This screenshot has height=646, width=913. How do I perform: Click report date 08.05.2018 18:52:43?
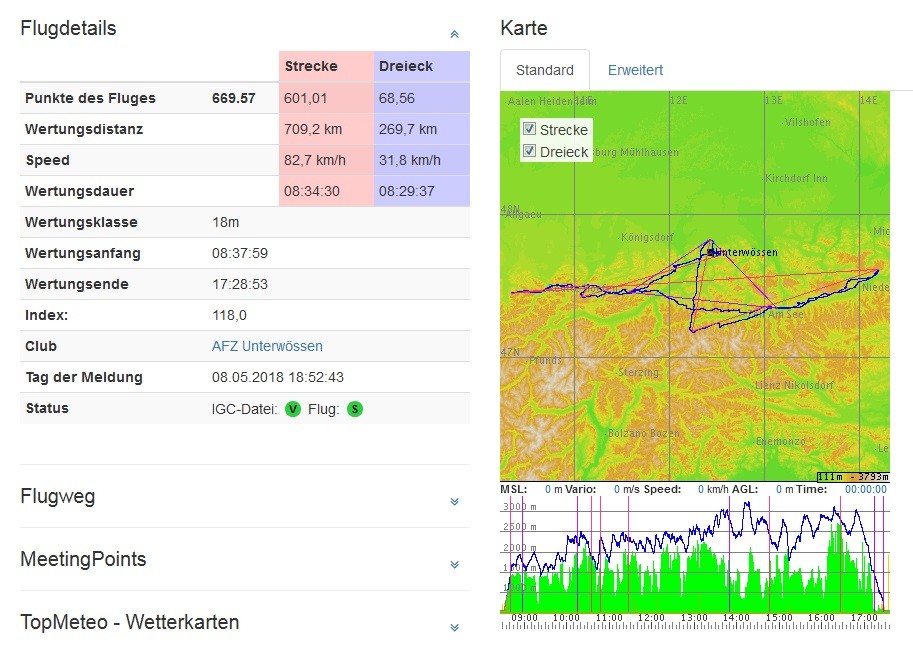[x=278, y=377]
